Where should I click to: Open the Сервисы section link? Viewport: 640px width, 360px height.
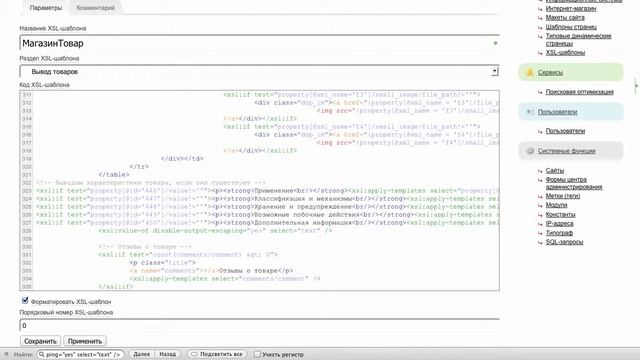click(550, 72)
